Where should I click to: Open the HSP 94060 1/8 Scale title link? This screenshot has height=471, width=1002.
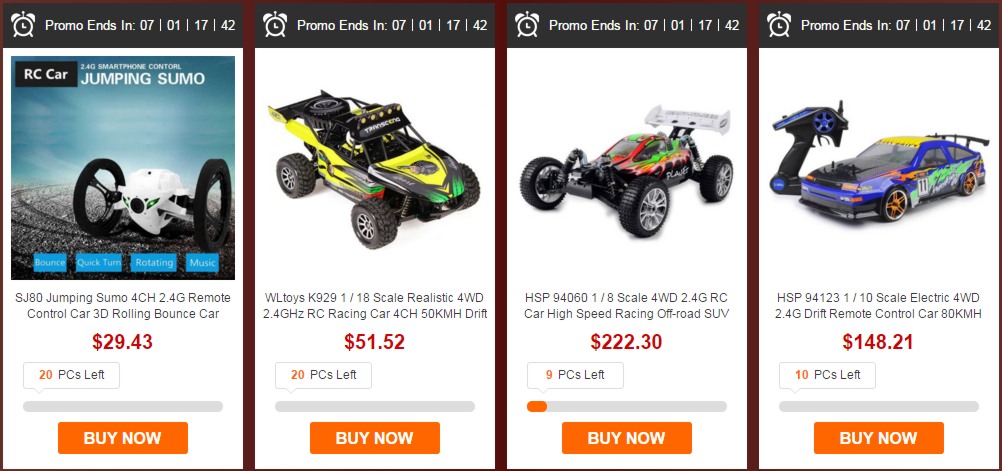coord(626,306)
